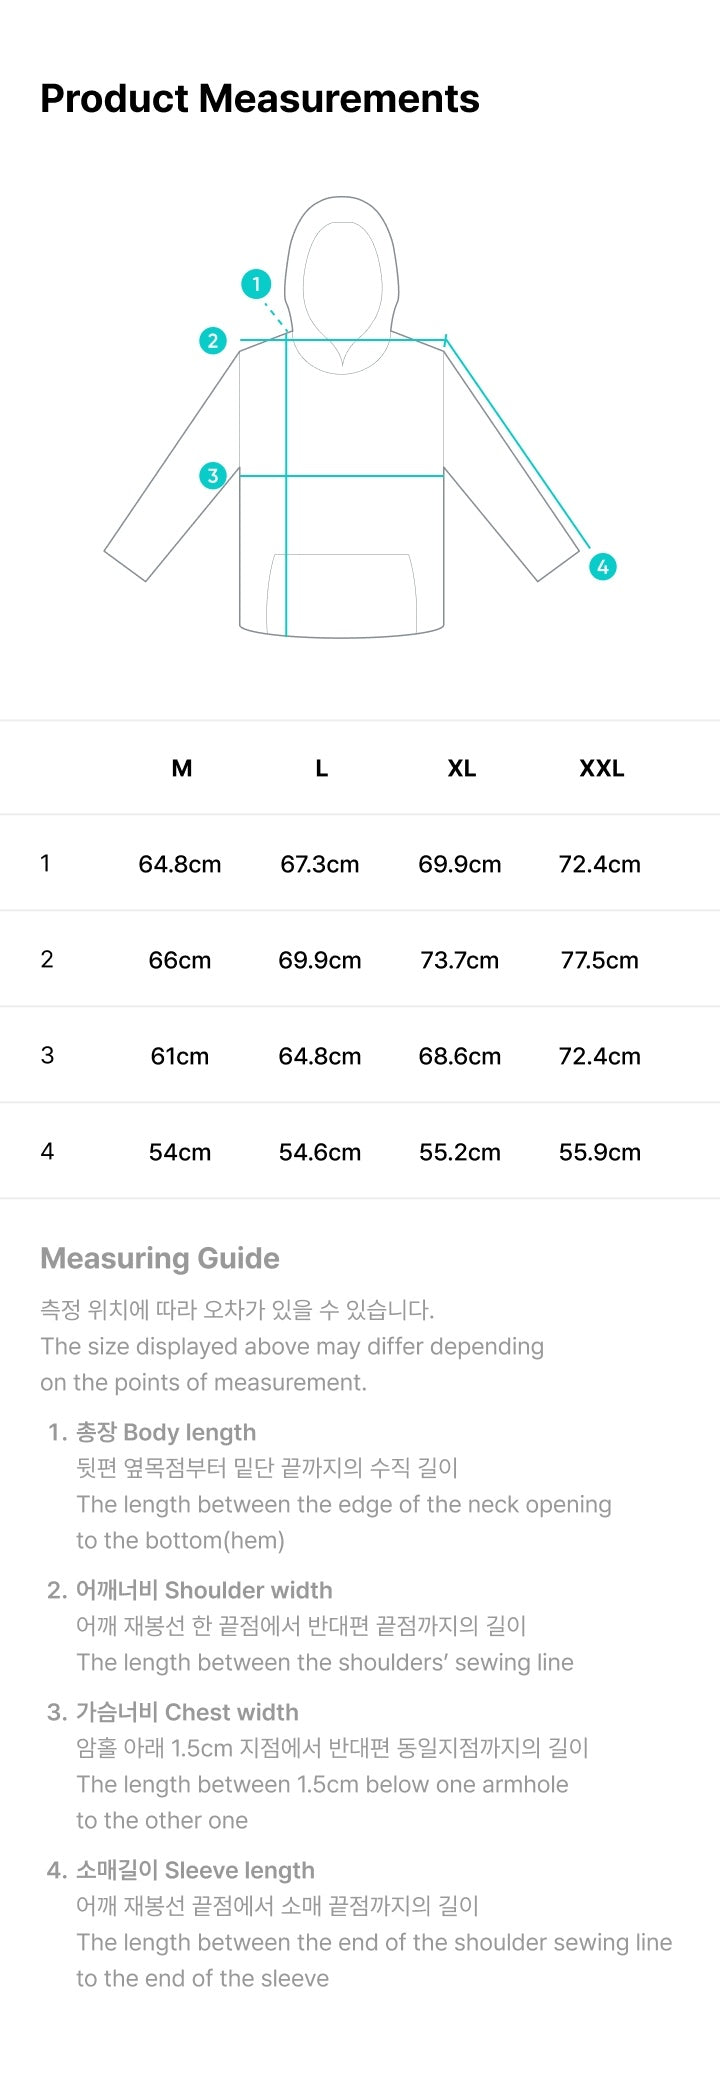Screen dimensions: 720x2077
Task: Select the XXL size column header
Action: point(601,768)
